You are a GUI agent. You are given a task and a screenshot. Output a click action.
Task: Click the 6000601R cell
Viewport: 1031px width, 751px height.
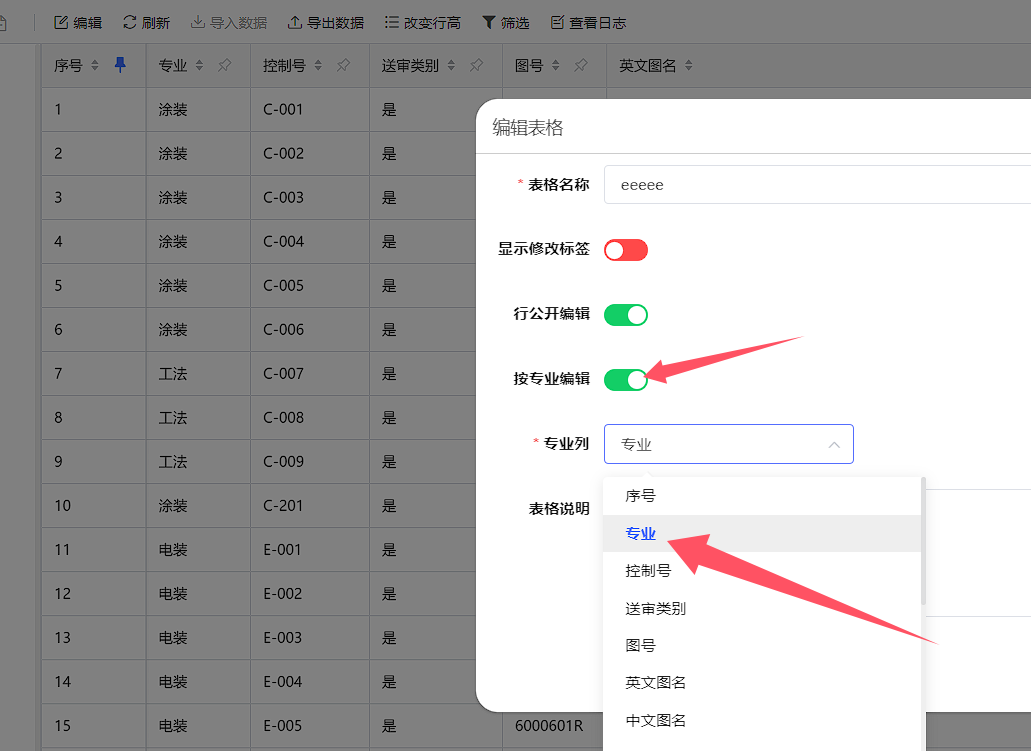pos(549,725)
